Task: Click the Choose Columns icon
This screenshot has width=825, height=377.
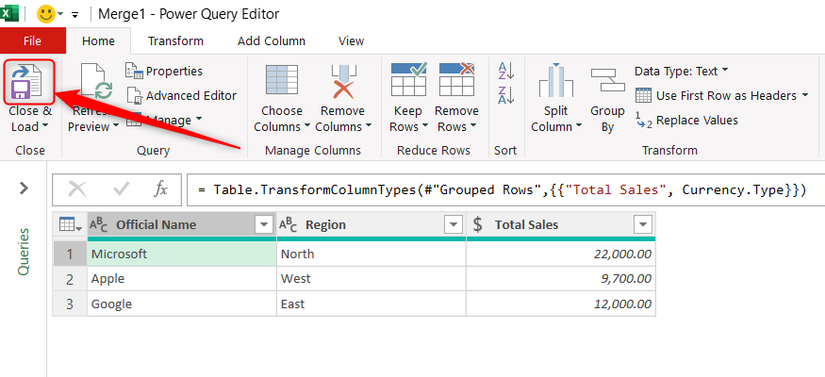Action: click(282, 80)
